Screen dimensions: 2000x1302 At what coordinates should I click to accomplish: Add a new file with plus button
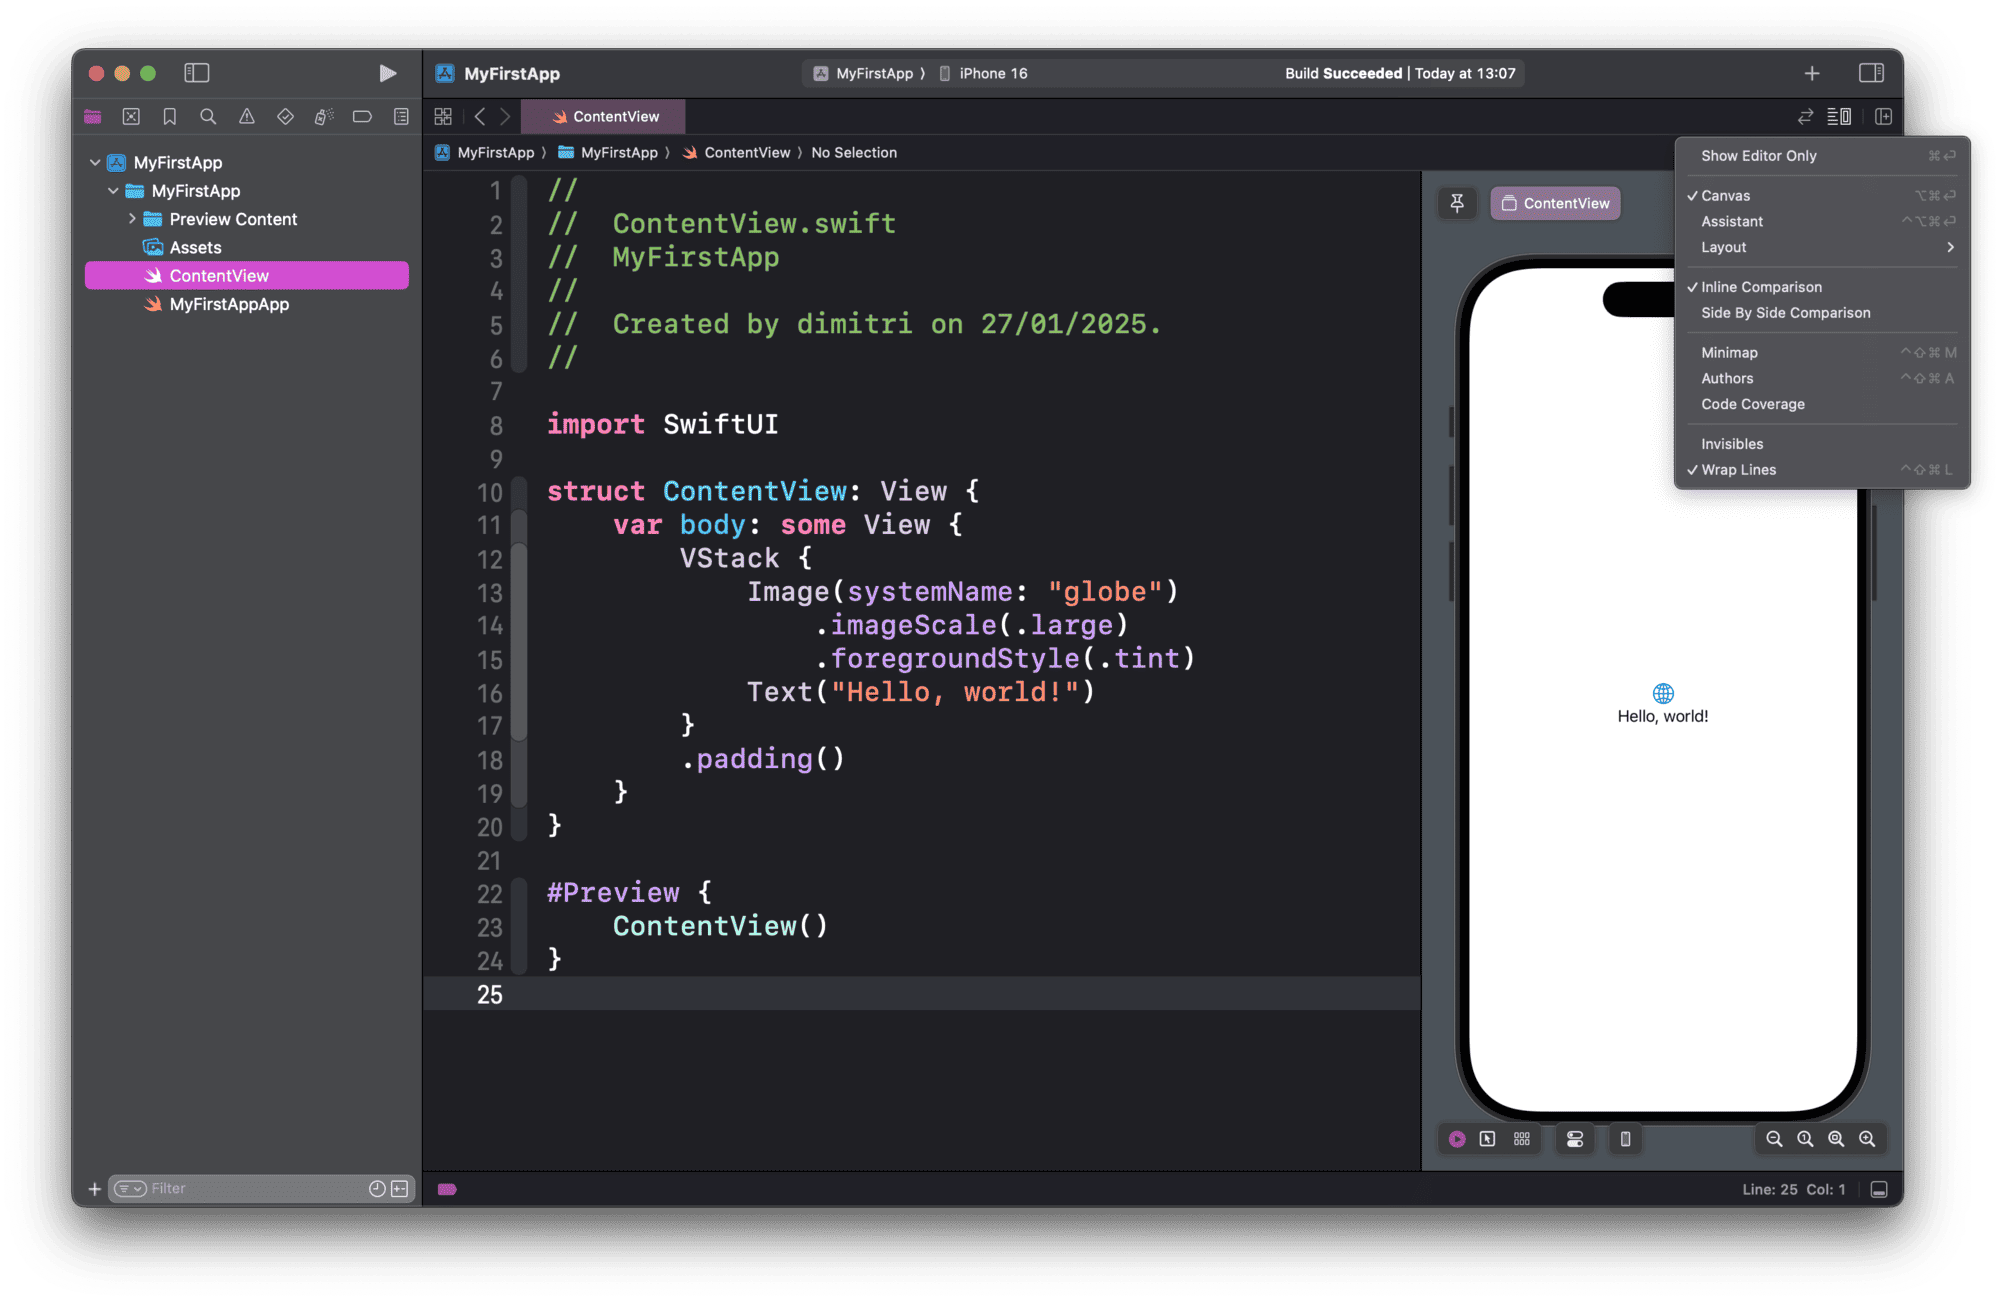click(x=94, y=1189)
